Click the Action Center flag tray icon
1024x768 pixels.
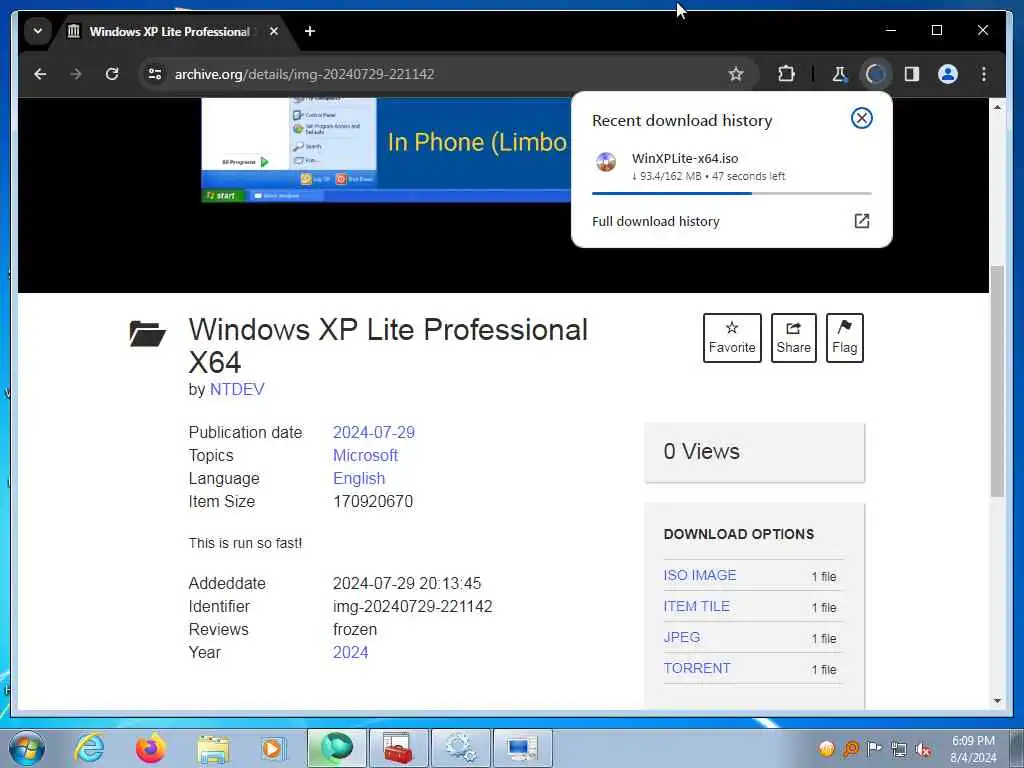pos(874,748)
